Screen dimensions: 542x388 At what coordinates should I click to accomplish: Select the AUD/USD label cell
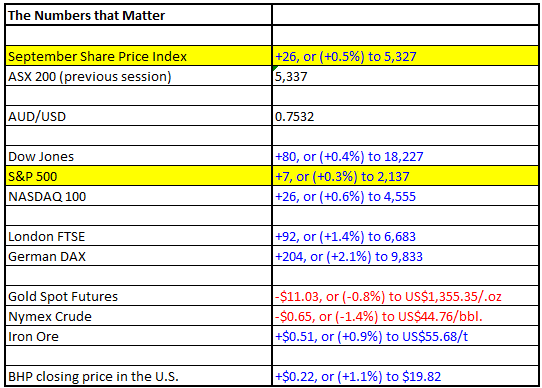point(139,116)
